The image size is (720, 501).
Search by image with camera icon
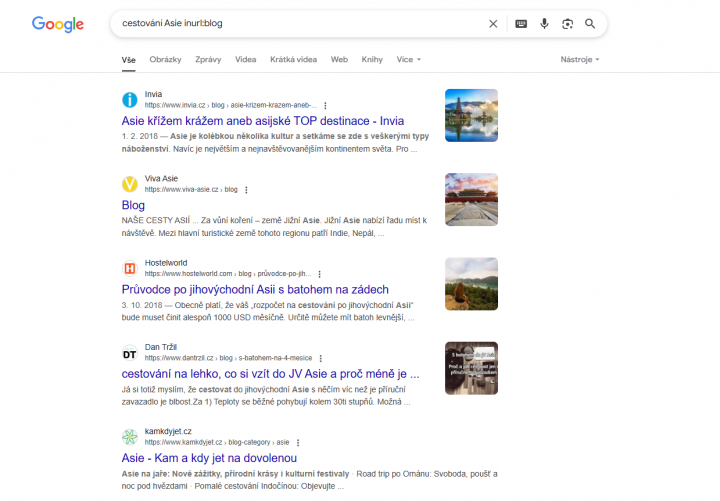tap(568, 24)
